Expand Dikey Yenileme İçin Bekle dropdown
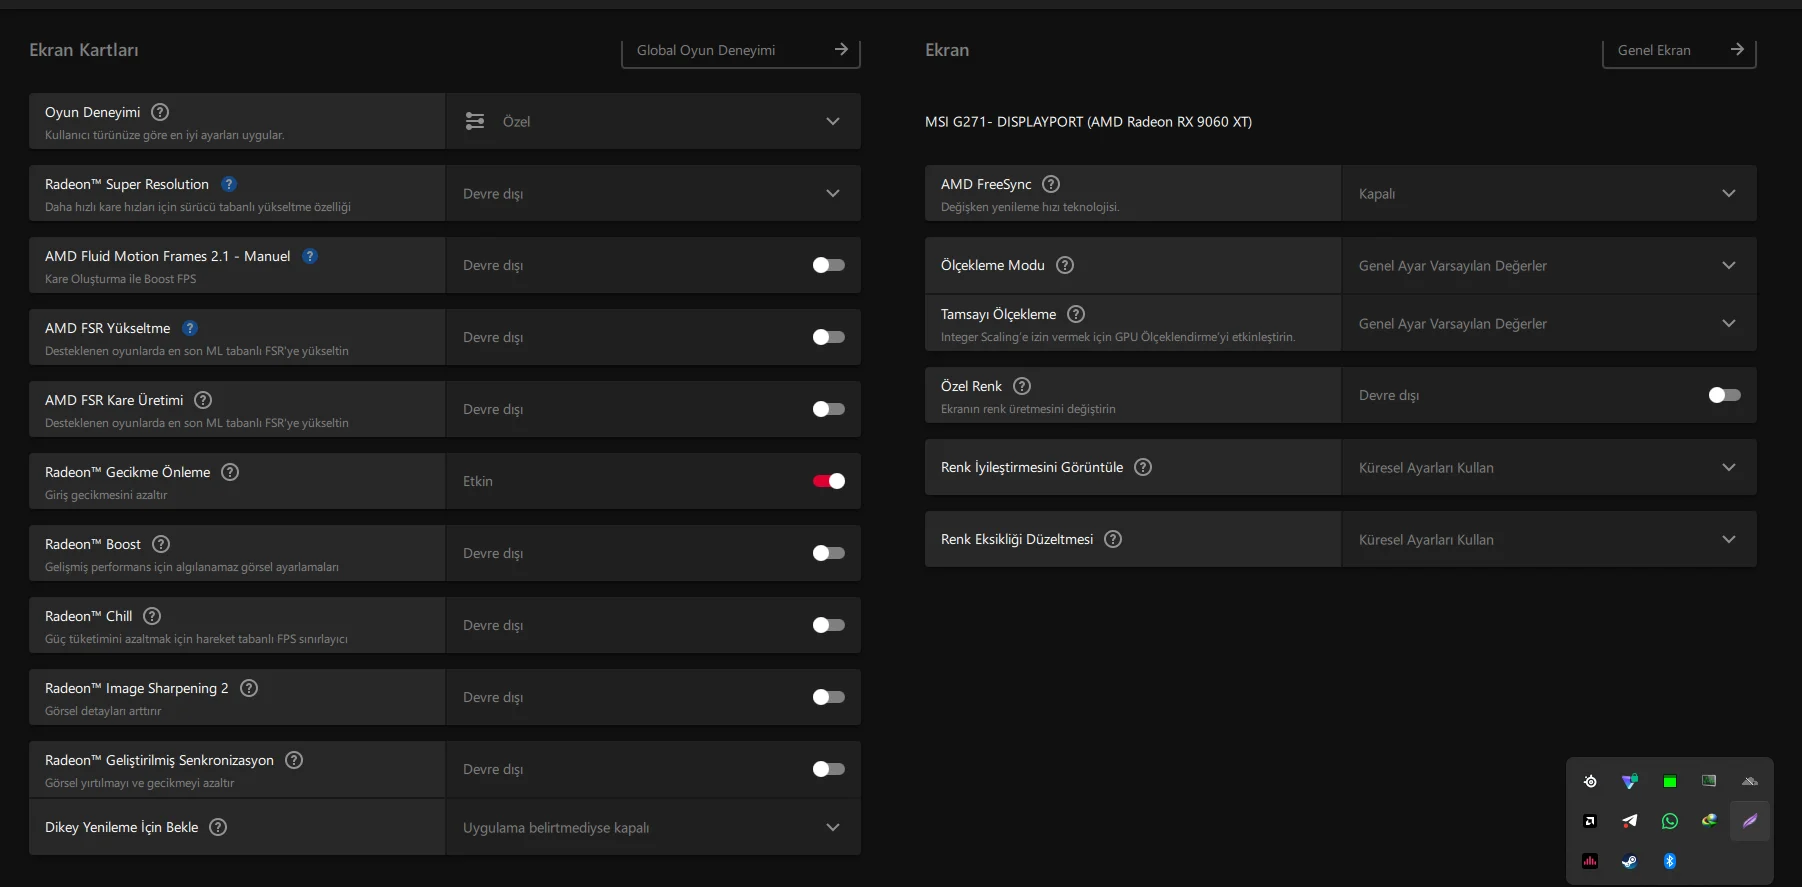The image size is (1802, 887). (653, 827)
